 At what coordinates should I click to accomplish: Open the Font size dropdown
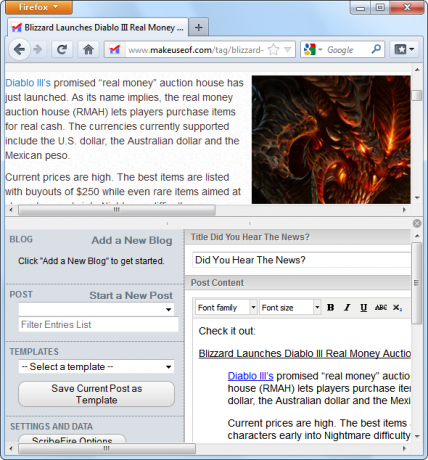tap(290, 307)
